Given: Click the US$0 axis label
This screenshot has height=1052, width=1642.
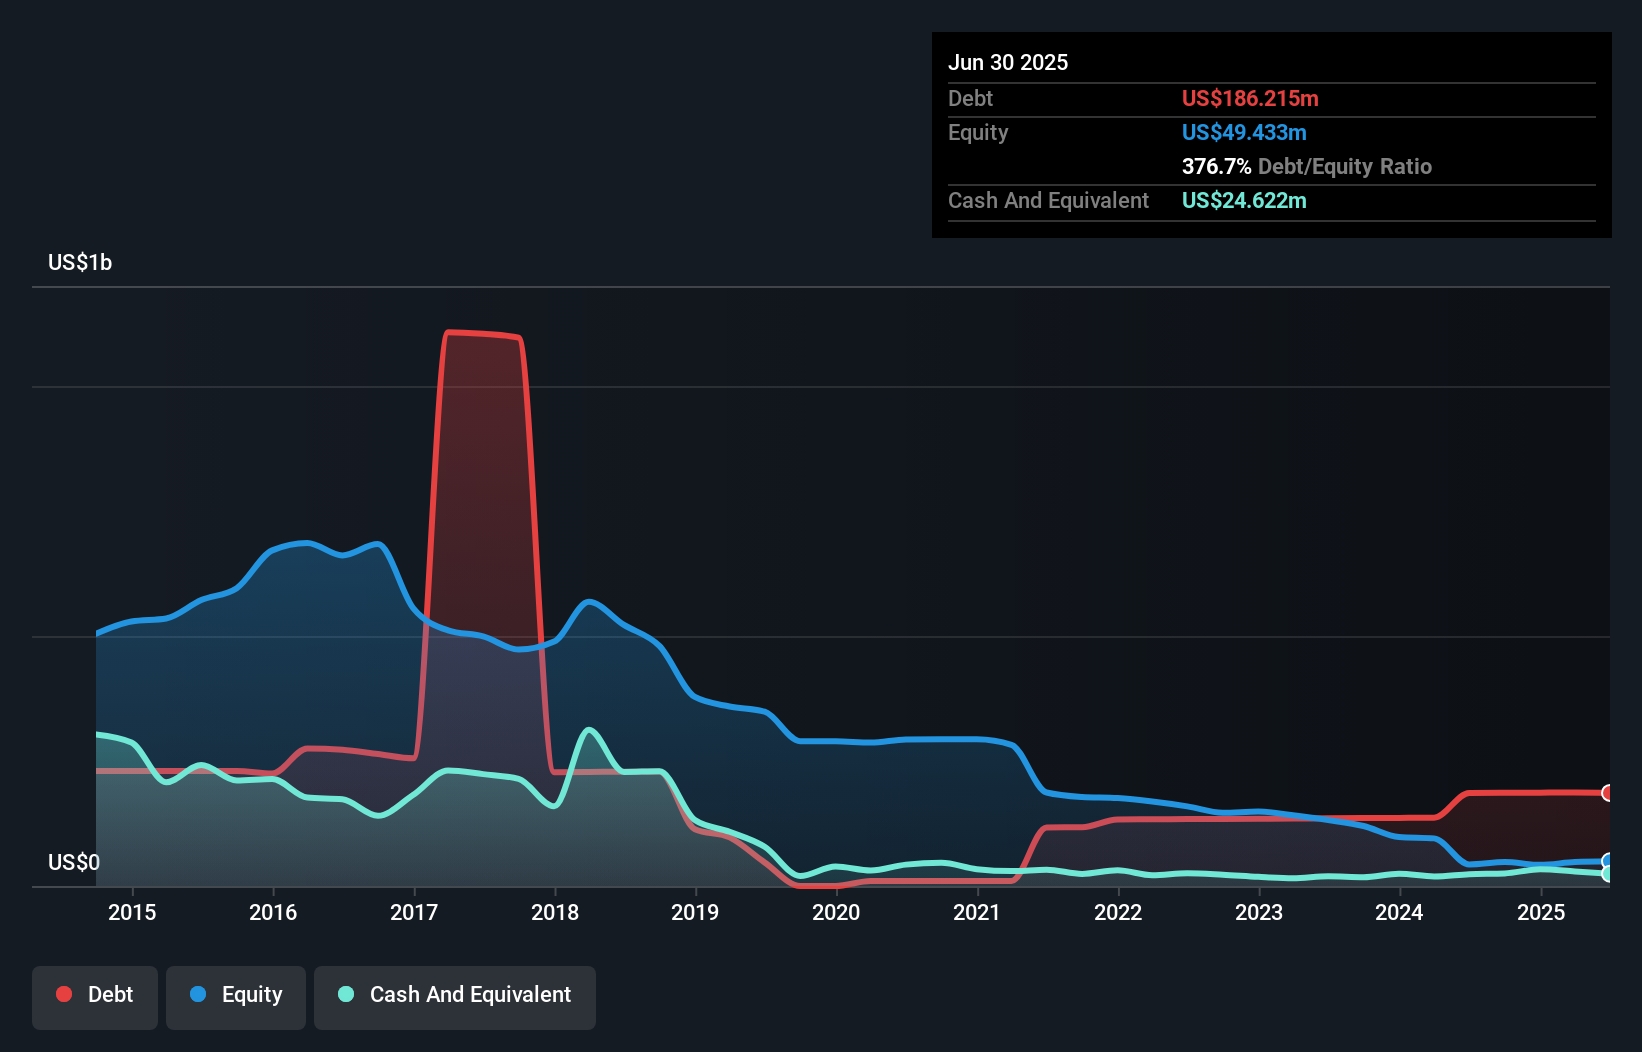Looking at the screenshot, I should pos(74,862).
